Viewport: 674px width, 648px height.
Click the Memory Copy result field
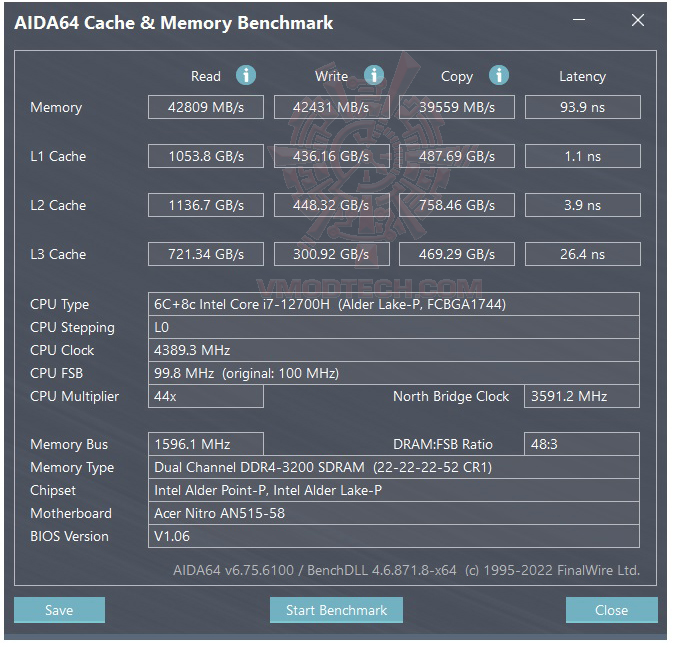pos(457,107)
